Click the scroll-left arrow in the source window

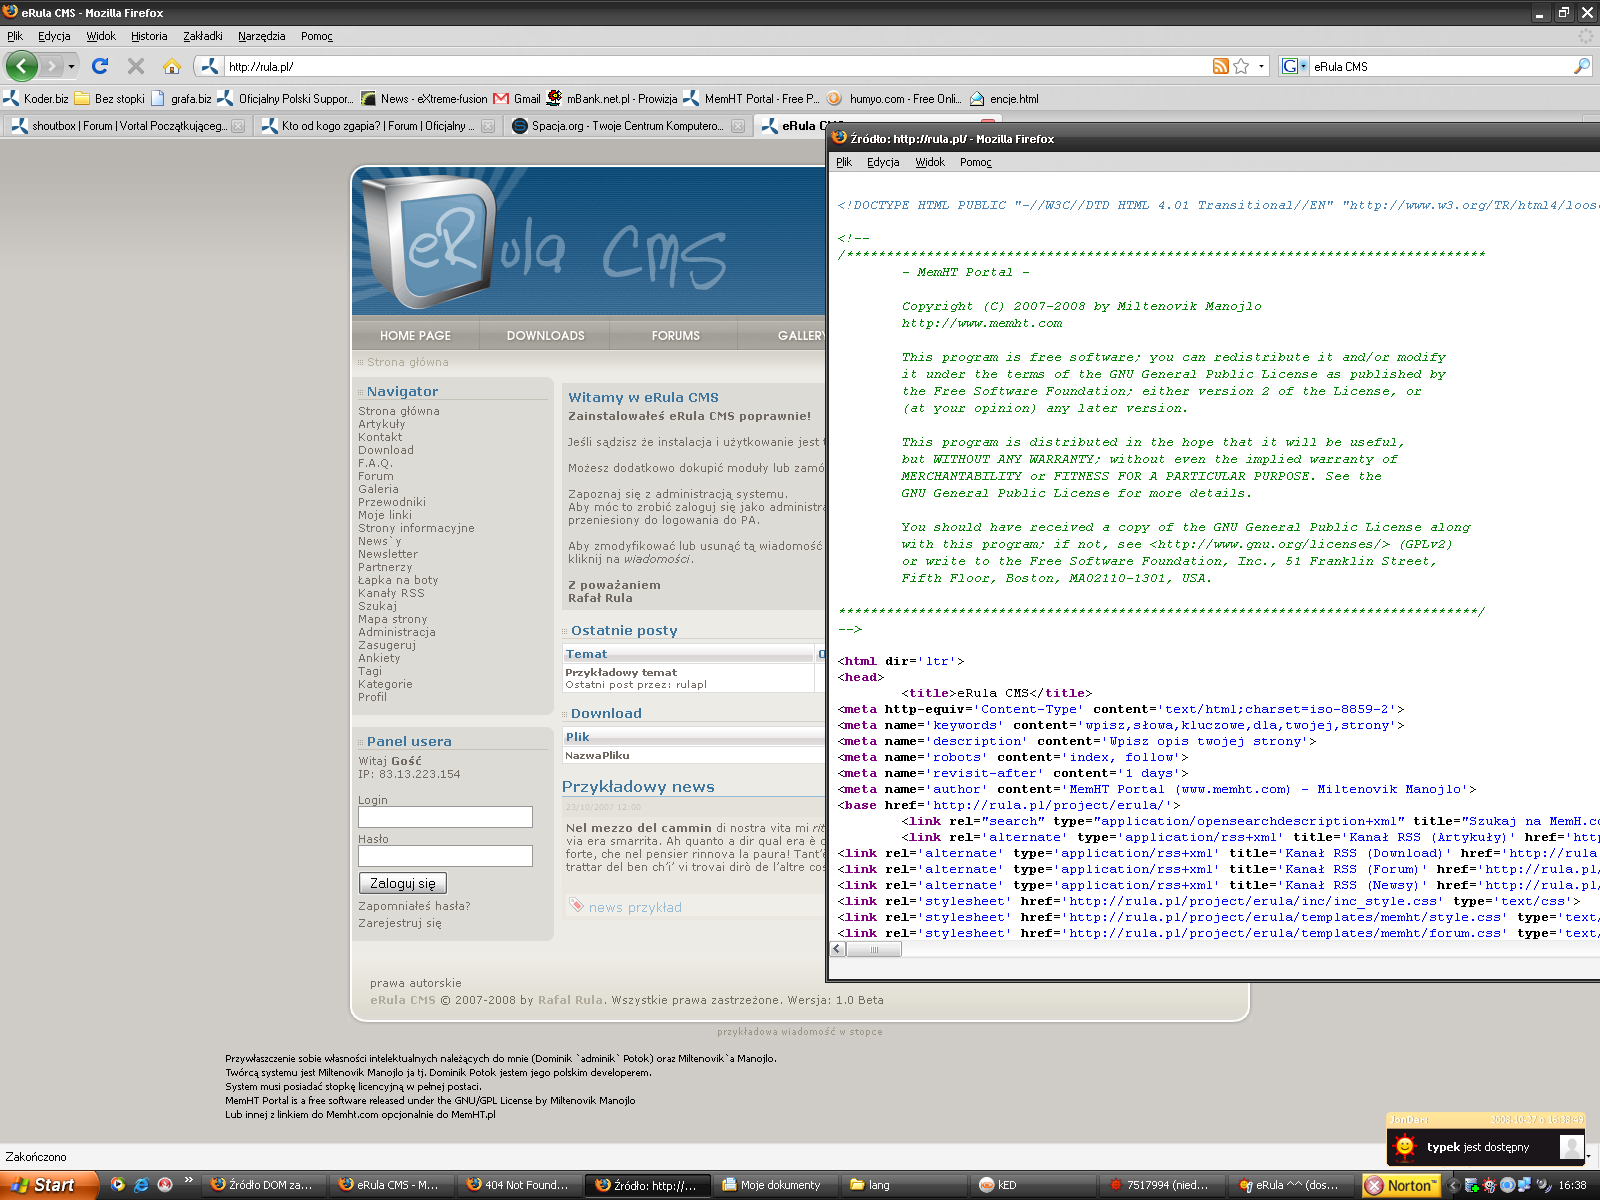tap(838, 949)
